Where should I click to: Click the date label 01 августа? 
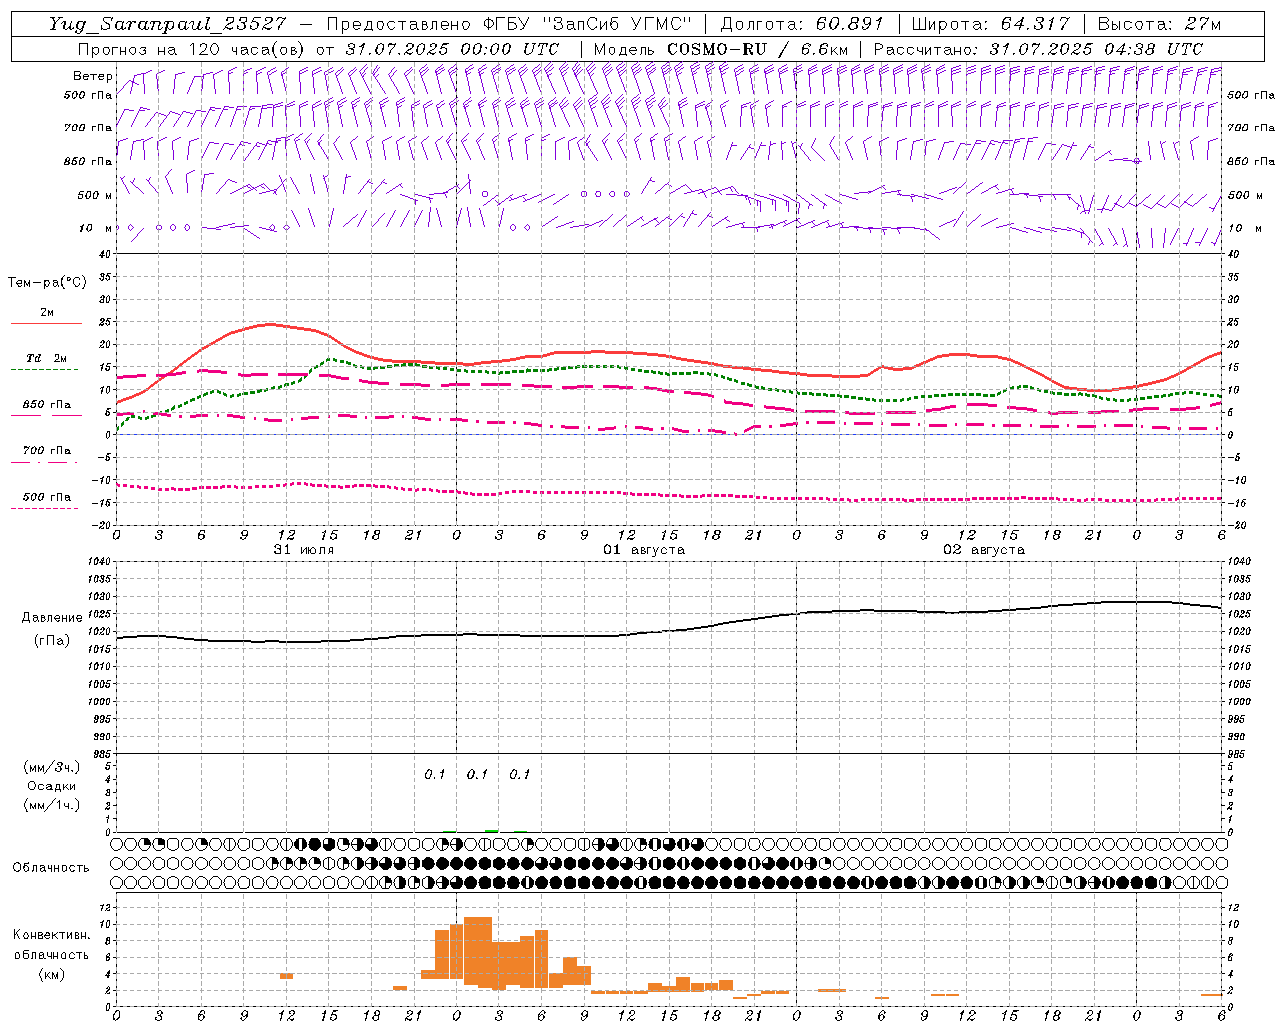[644, 550]
